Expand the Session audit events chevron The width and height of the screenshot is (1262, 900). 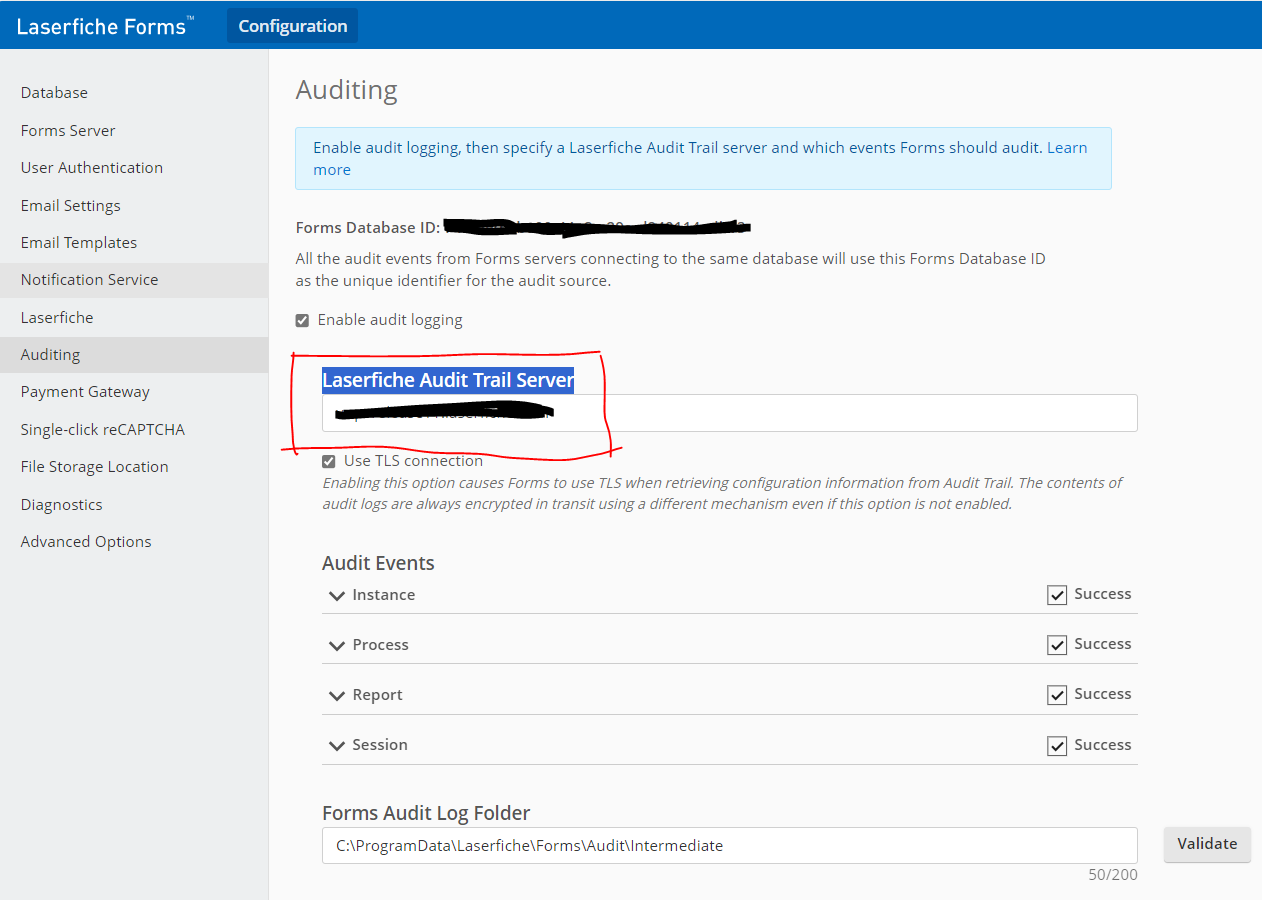(337, 746)
